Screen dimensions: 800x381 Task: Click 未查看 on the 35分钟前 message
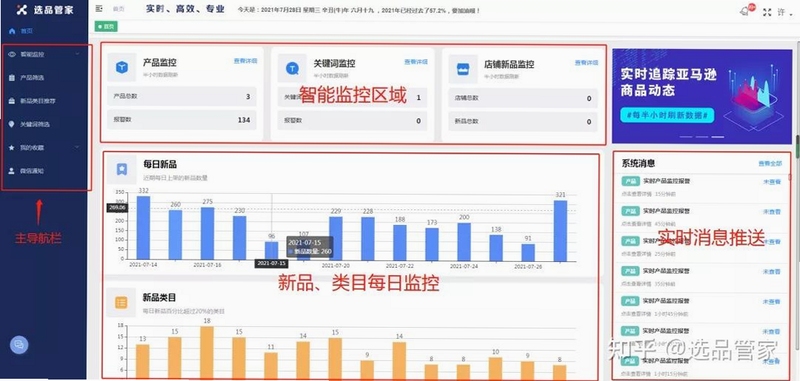(x=772, y=272)
